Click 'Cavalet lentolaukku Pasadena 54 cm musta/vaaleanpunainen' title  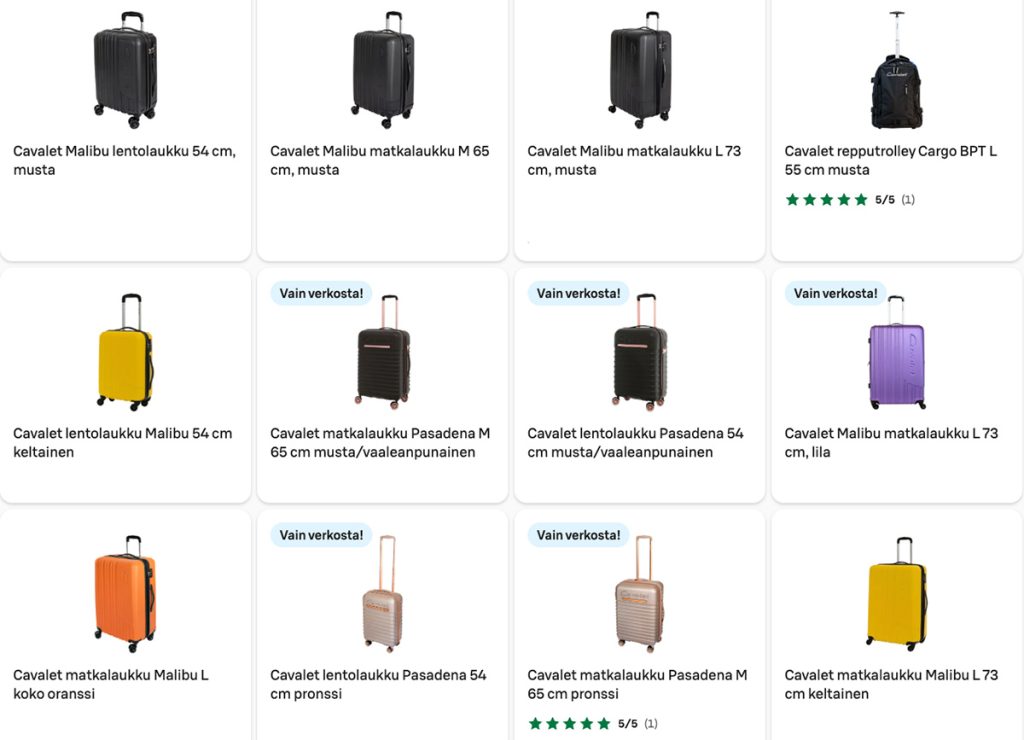[636, 443]
